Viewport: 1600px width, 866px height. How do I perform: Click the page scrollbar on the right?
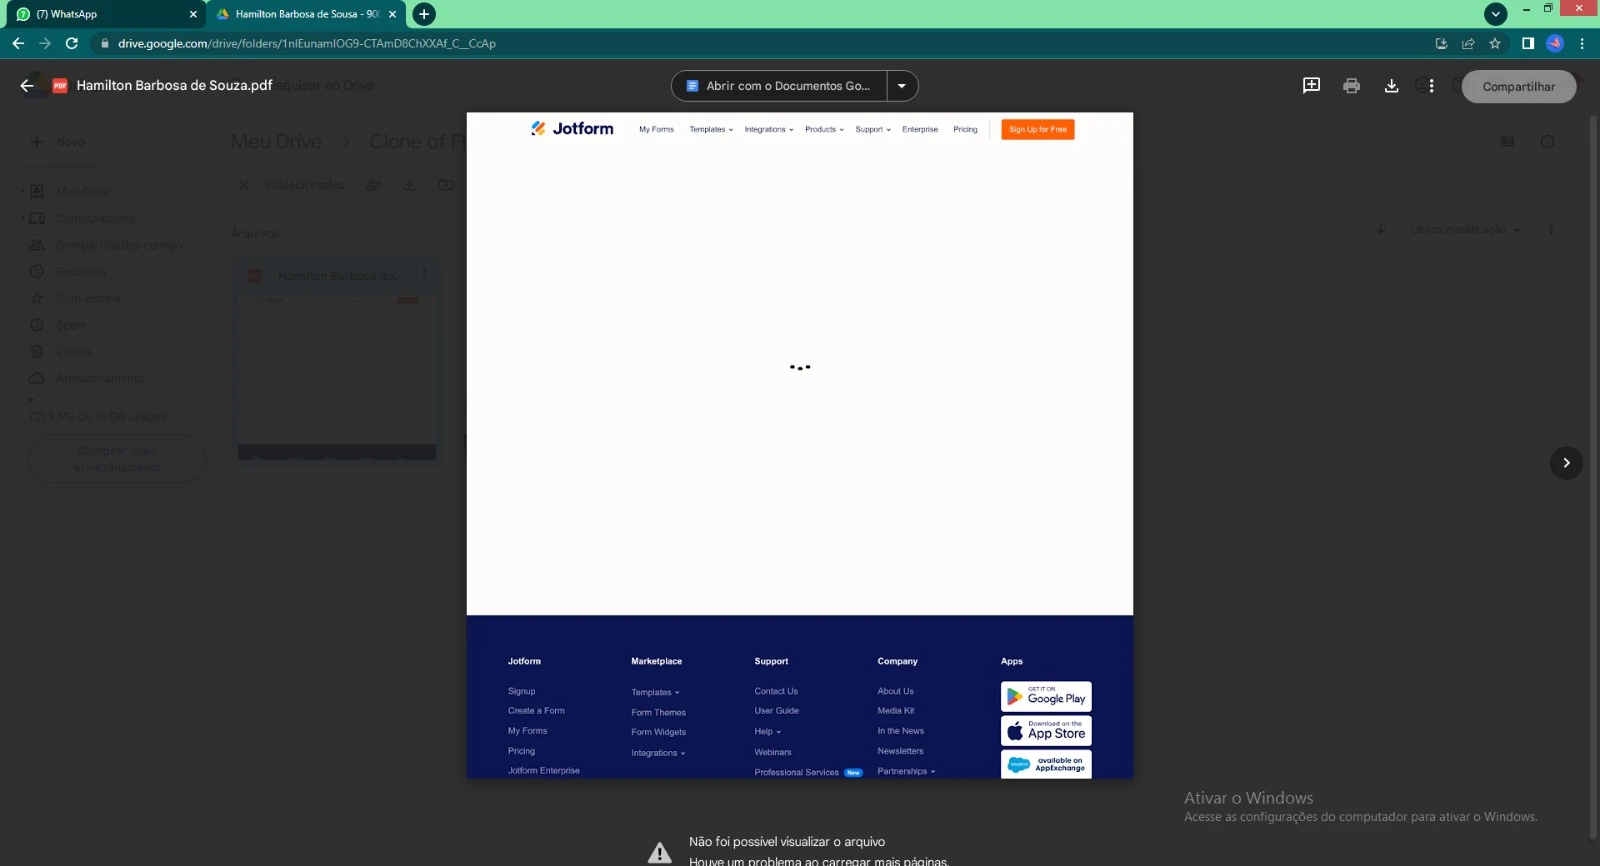pos(1593,478)
